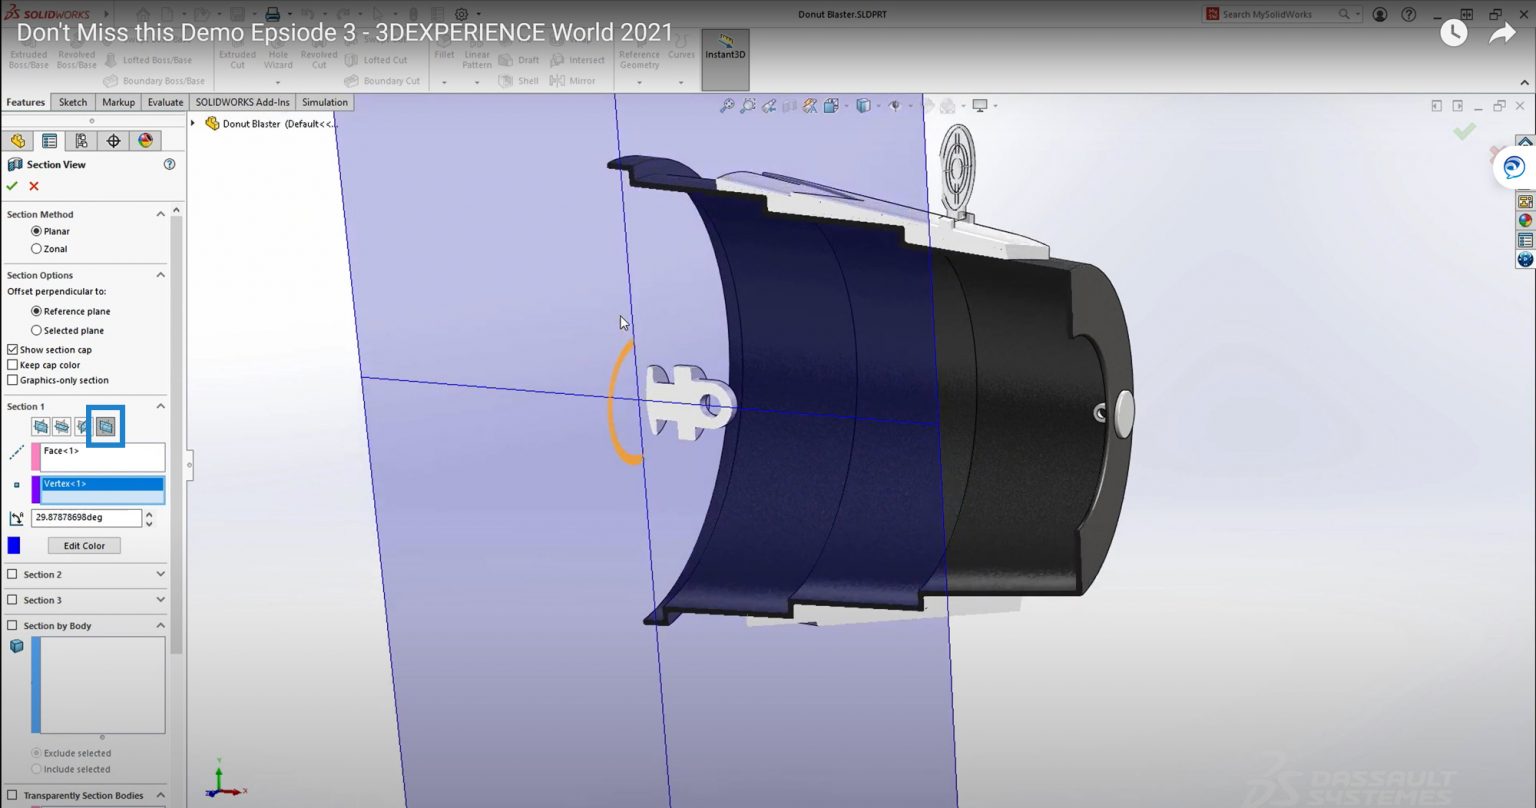The width and height of the screenshot is (1536, 808).
Task: Collapse the Section Options group
Action: click(160, 275)
